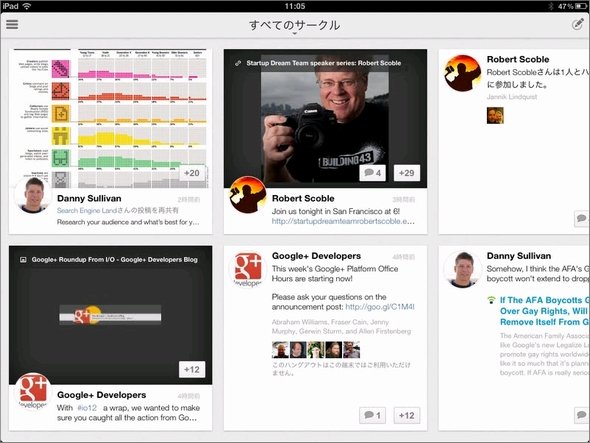590x443 pixels.
Task: Tap the compose post pencil icon
Action: pyautogui.click(x=578, y=24)
